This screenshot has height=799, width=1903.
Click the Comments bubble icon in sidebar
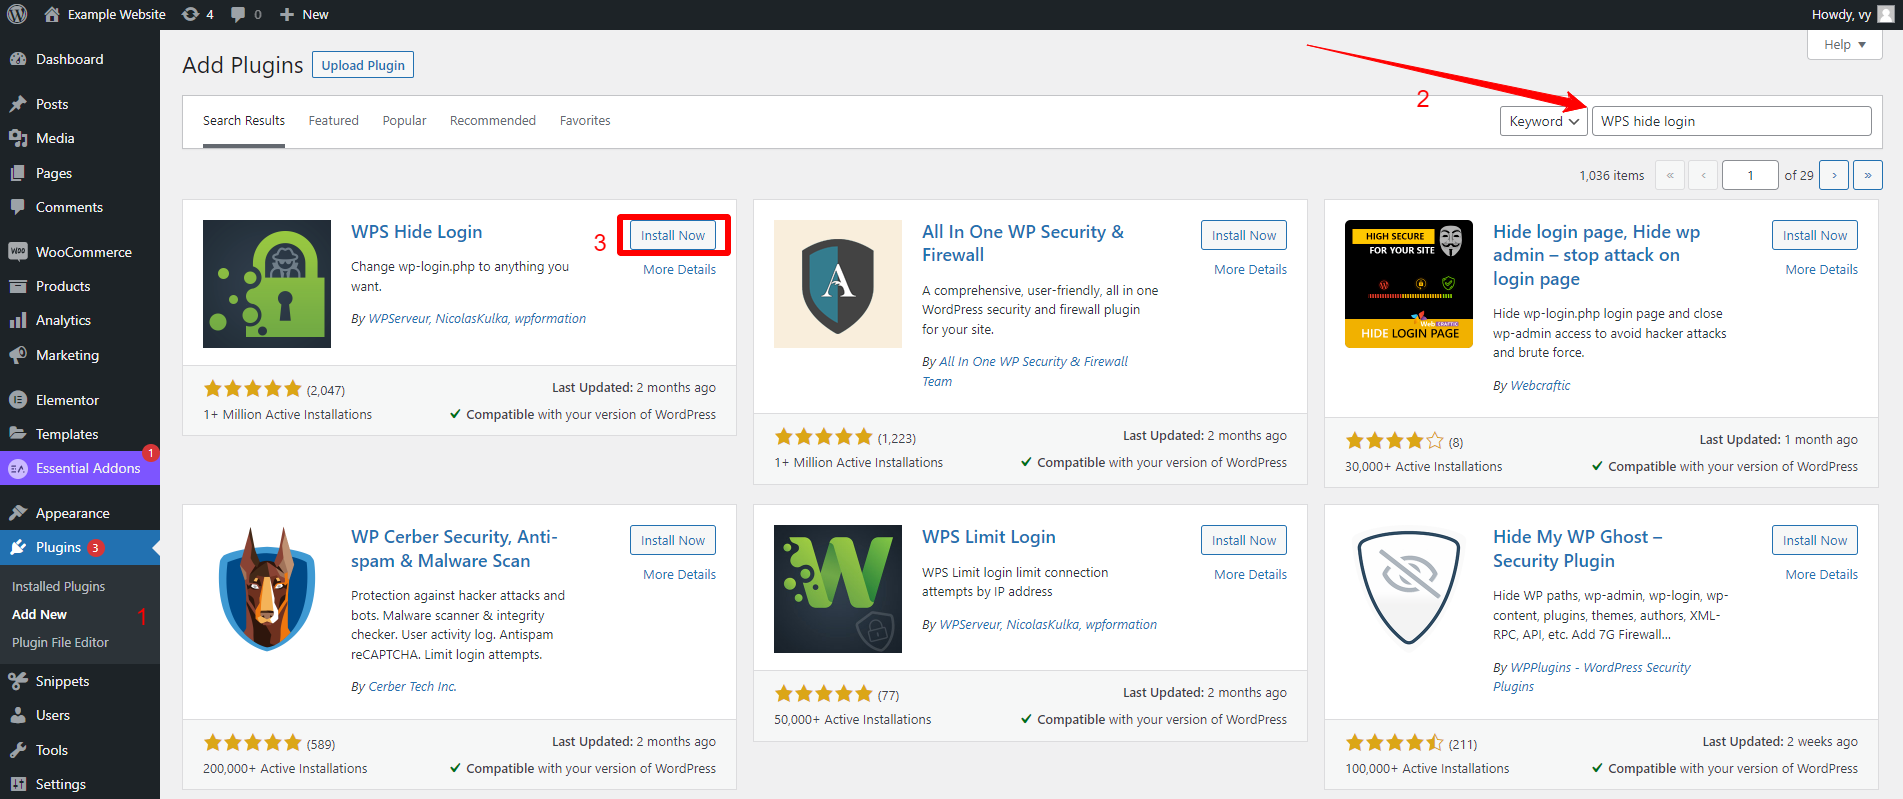(x=18, y=207)
